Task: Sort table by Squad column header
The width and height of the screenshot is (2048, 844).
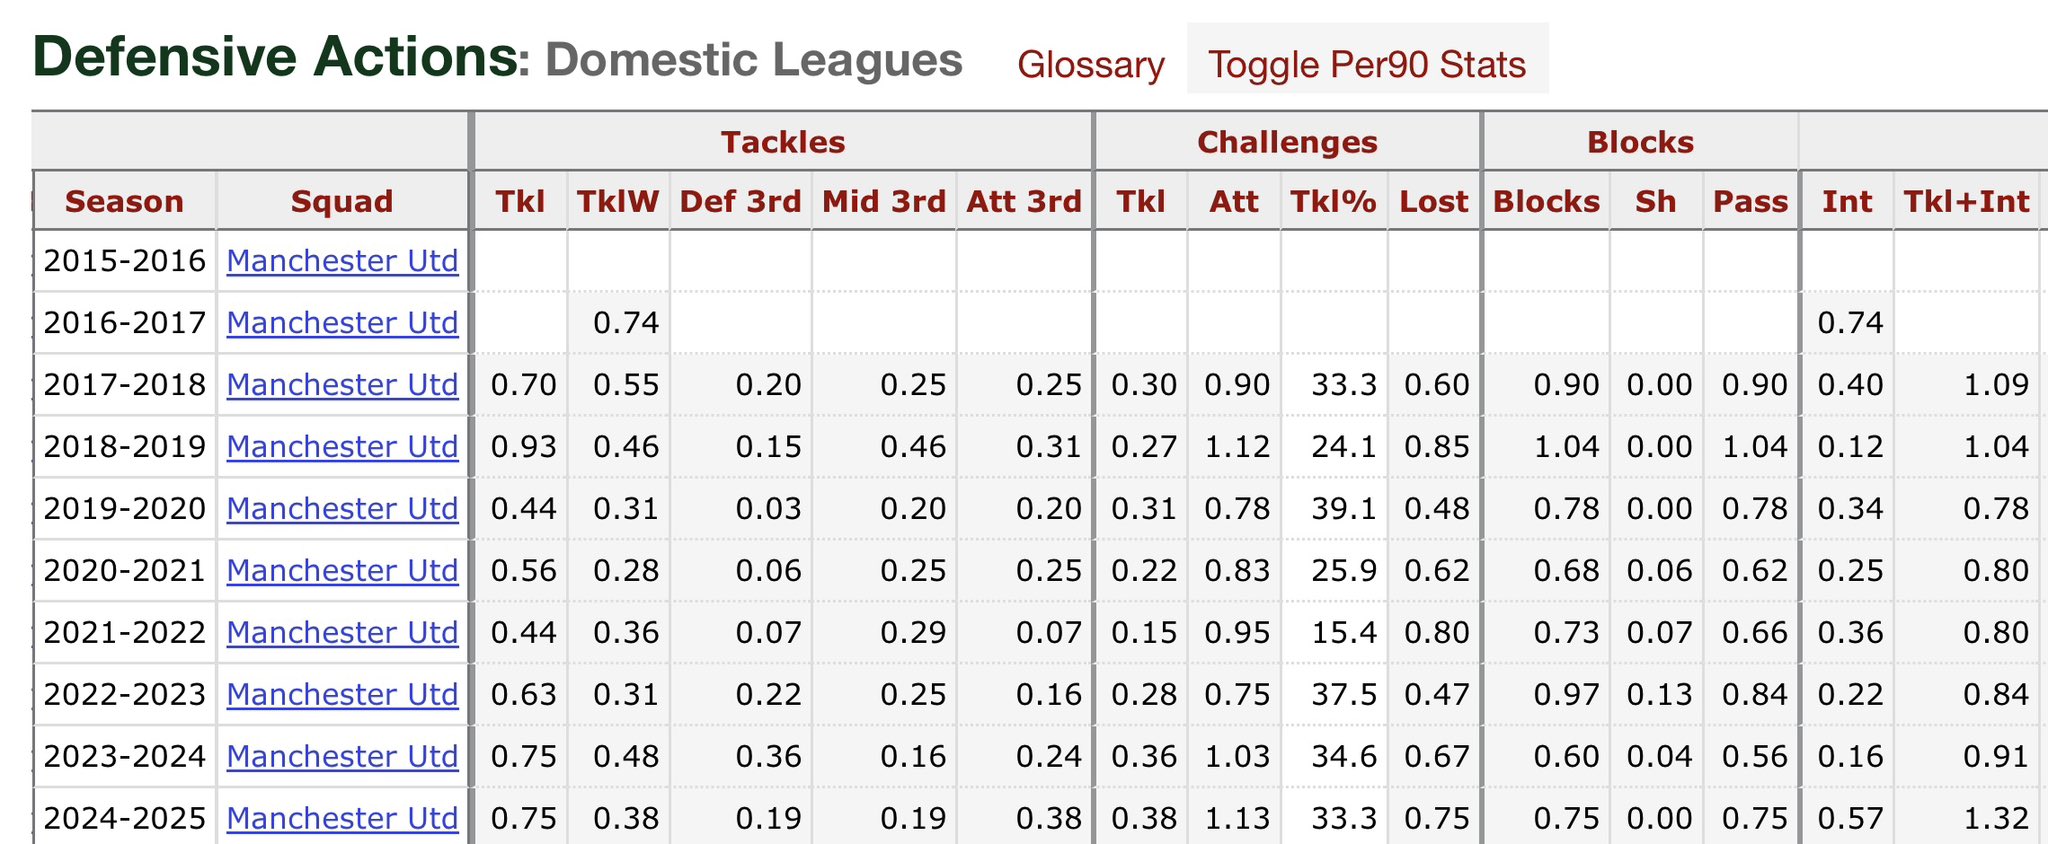Action: 342,201
